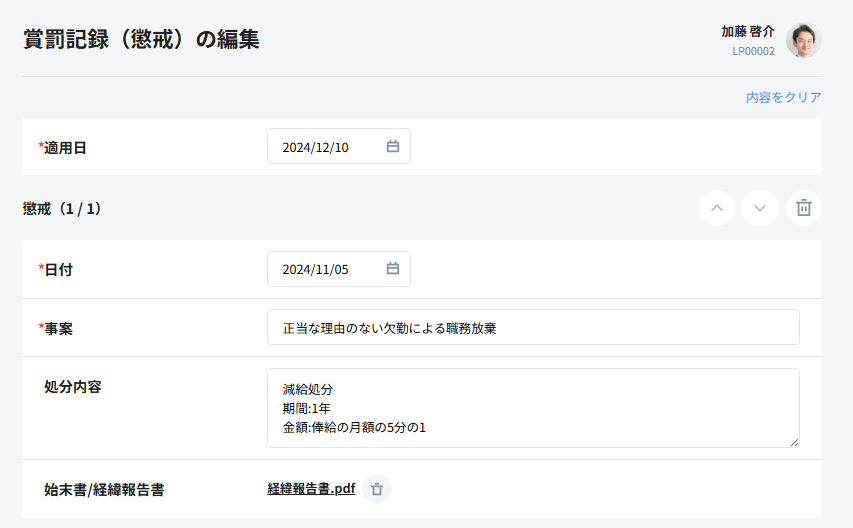Remove the attached 経緯報告書.pdf file
This screenshot has height=528, width=853.
click(x=377, y=489)
